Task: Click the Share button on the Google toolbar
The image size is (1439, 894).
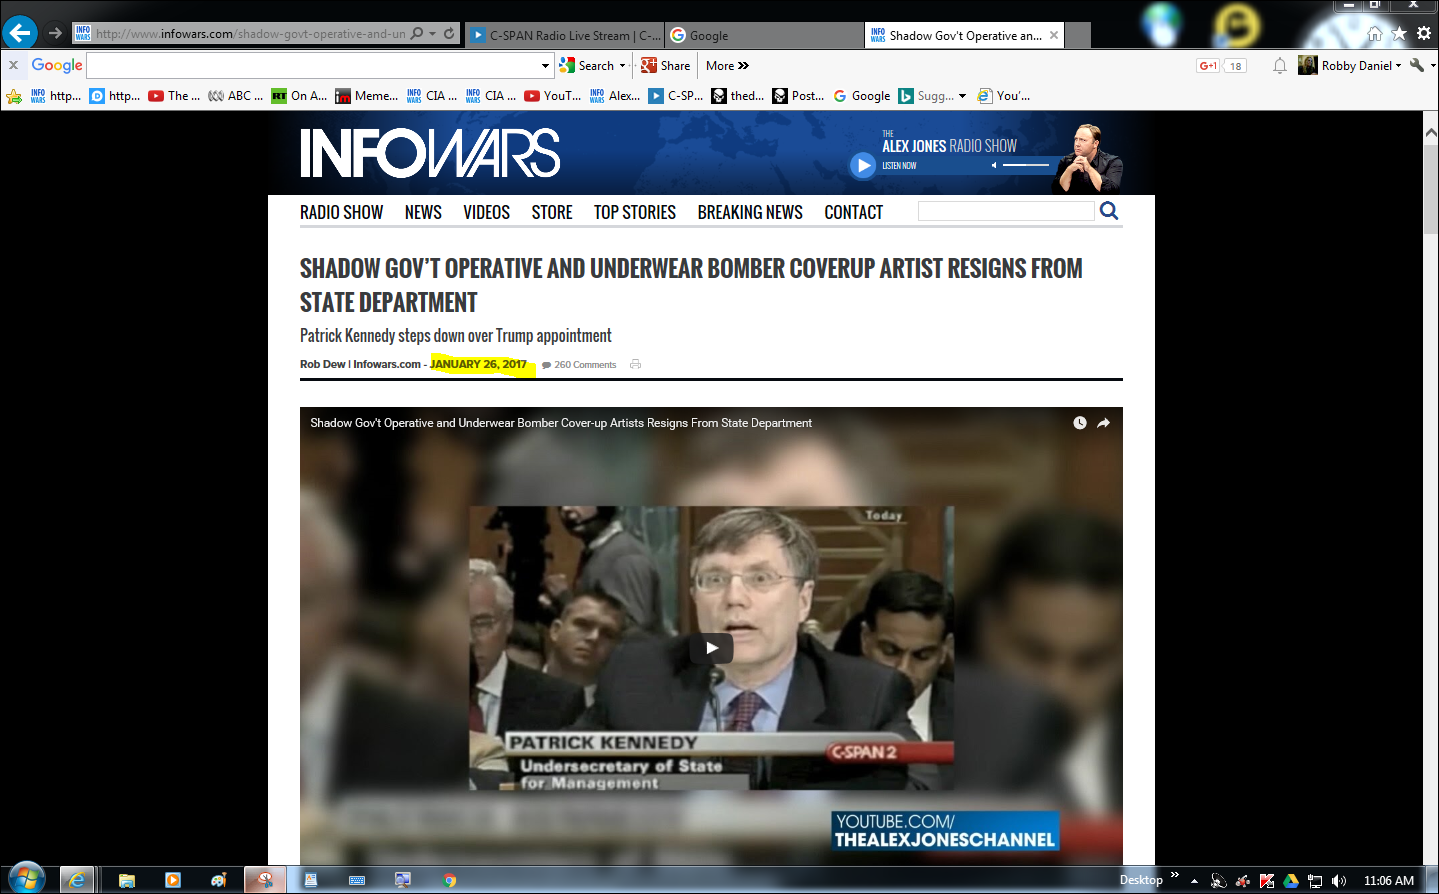Action: pos(666,66)
